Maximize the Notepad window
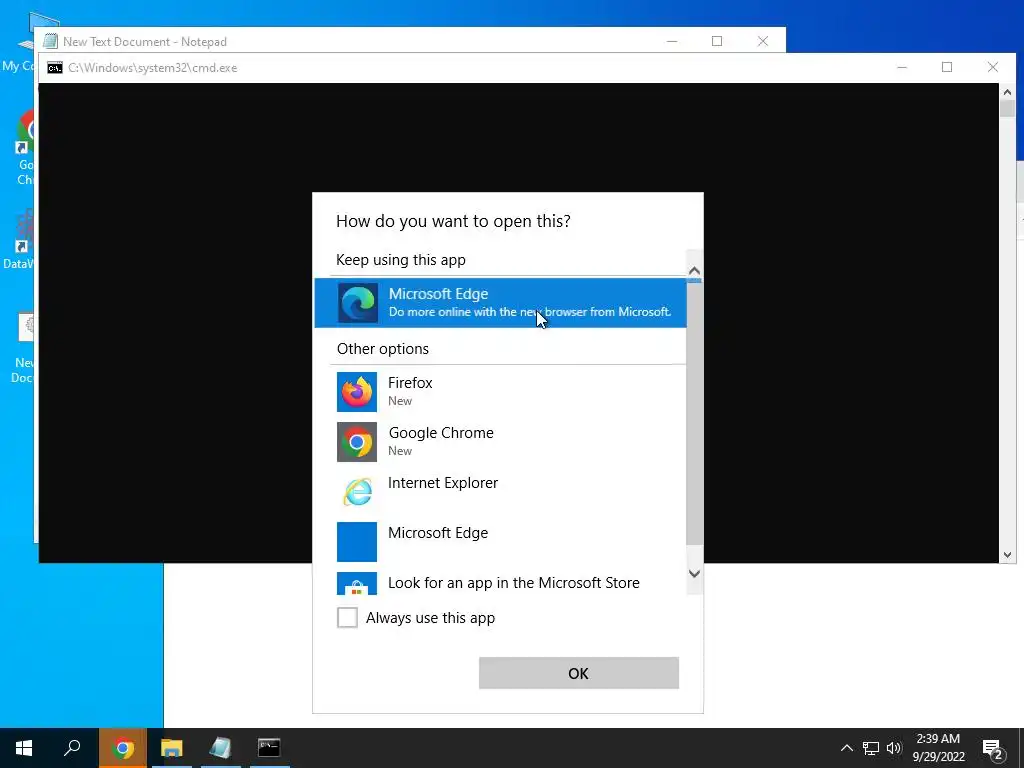The height and width of the screenshot is (768, 1024). (x=717, y=41)
